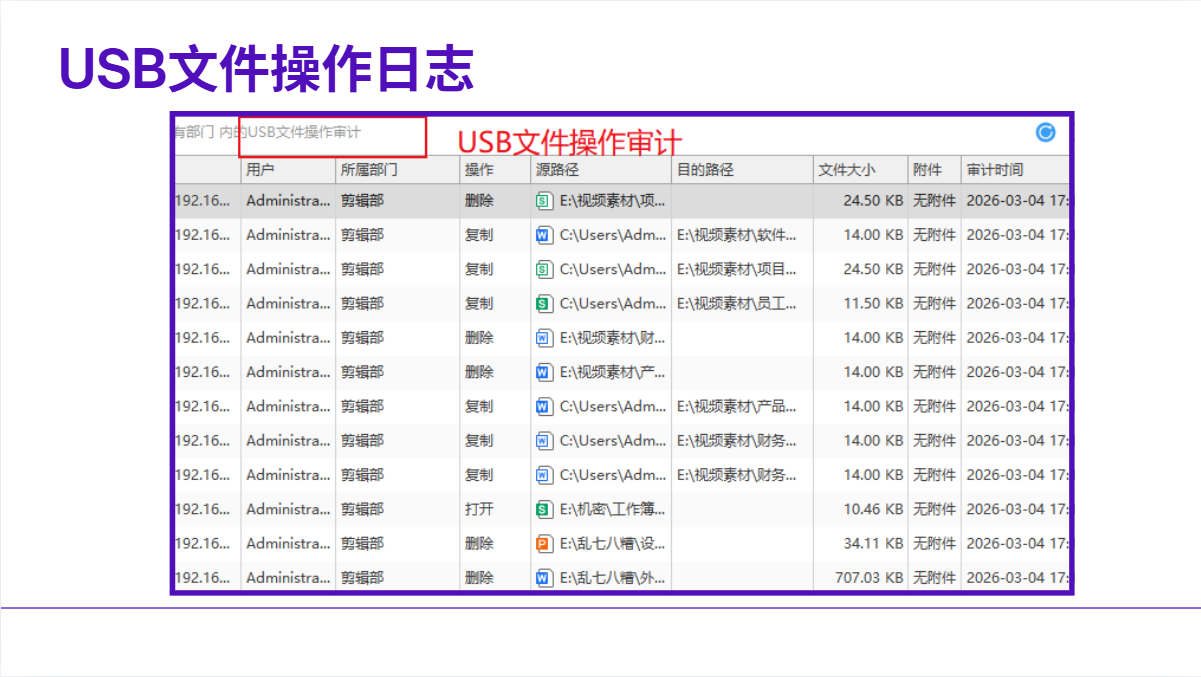The height and width of the screenshot is (677, 1201).
Task: Click the 附件 column header
Action: tap(927, 170)
